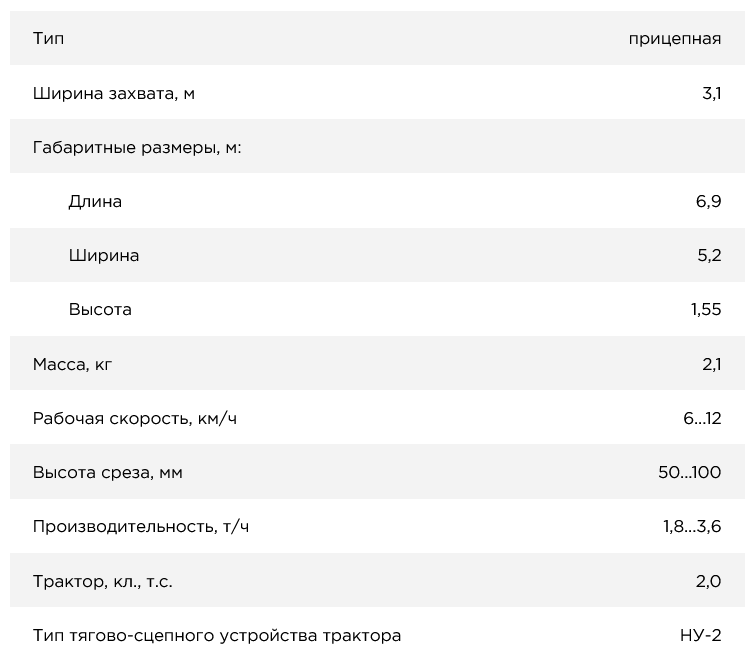
Task: Click the 'НУ-2' hitch type value
Action: tap(700, 635)
